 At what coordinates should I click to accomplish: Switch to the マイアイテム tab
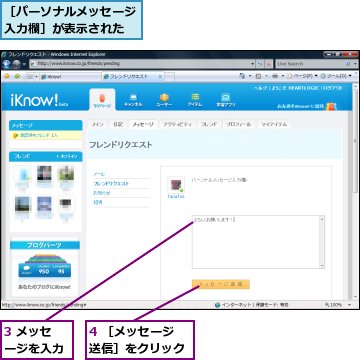tap(274, 124)
